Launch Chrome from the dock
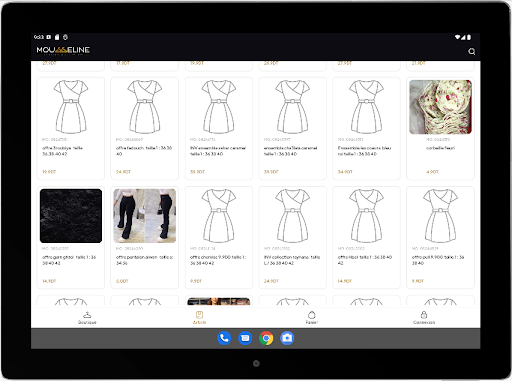Image resolution: width=512 pixels, height=381 pixels. click(x=266, y=338)
